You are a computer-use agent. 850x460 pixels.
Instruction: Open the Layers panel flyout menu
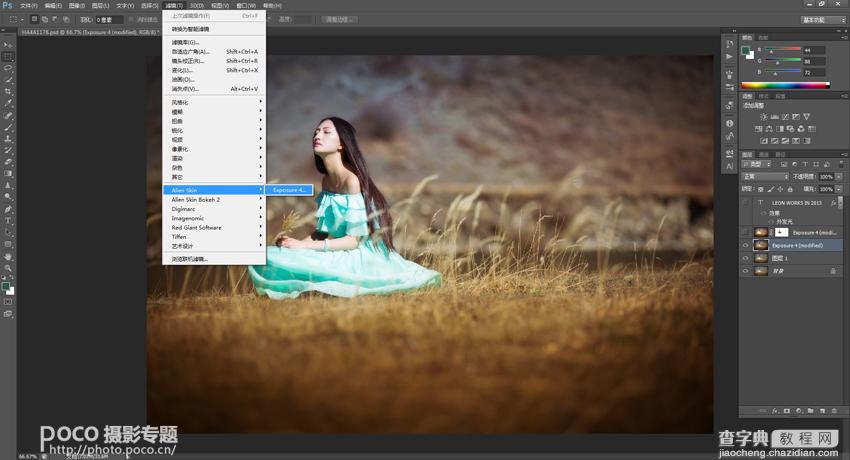click(843, 154)
